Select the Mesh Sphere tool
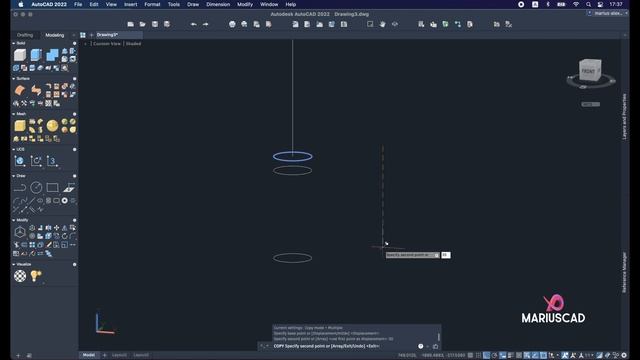The height and width of the screenshot is (360, 640). pyautogui.click(x=52, y=126)
